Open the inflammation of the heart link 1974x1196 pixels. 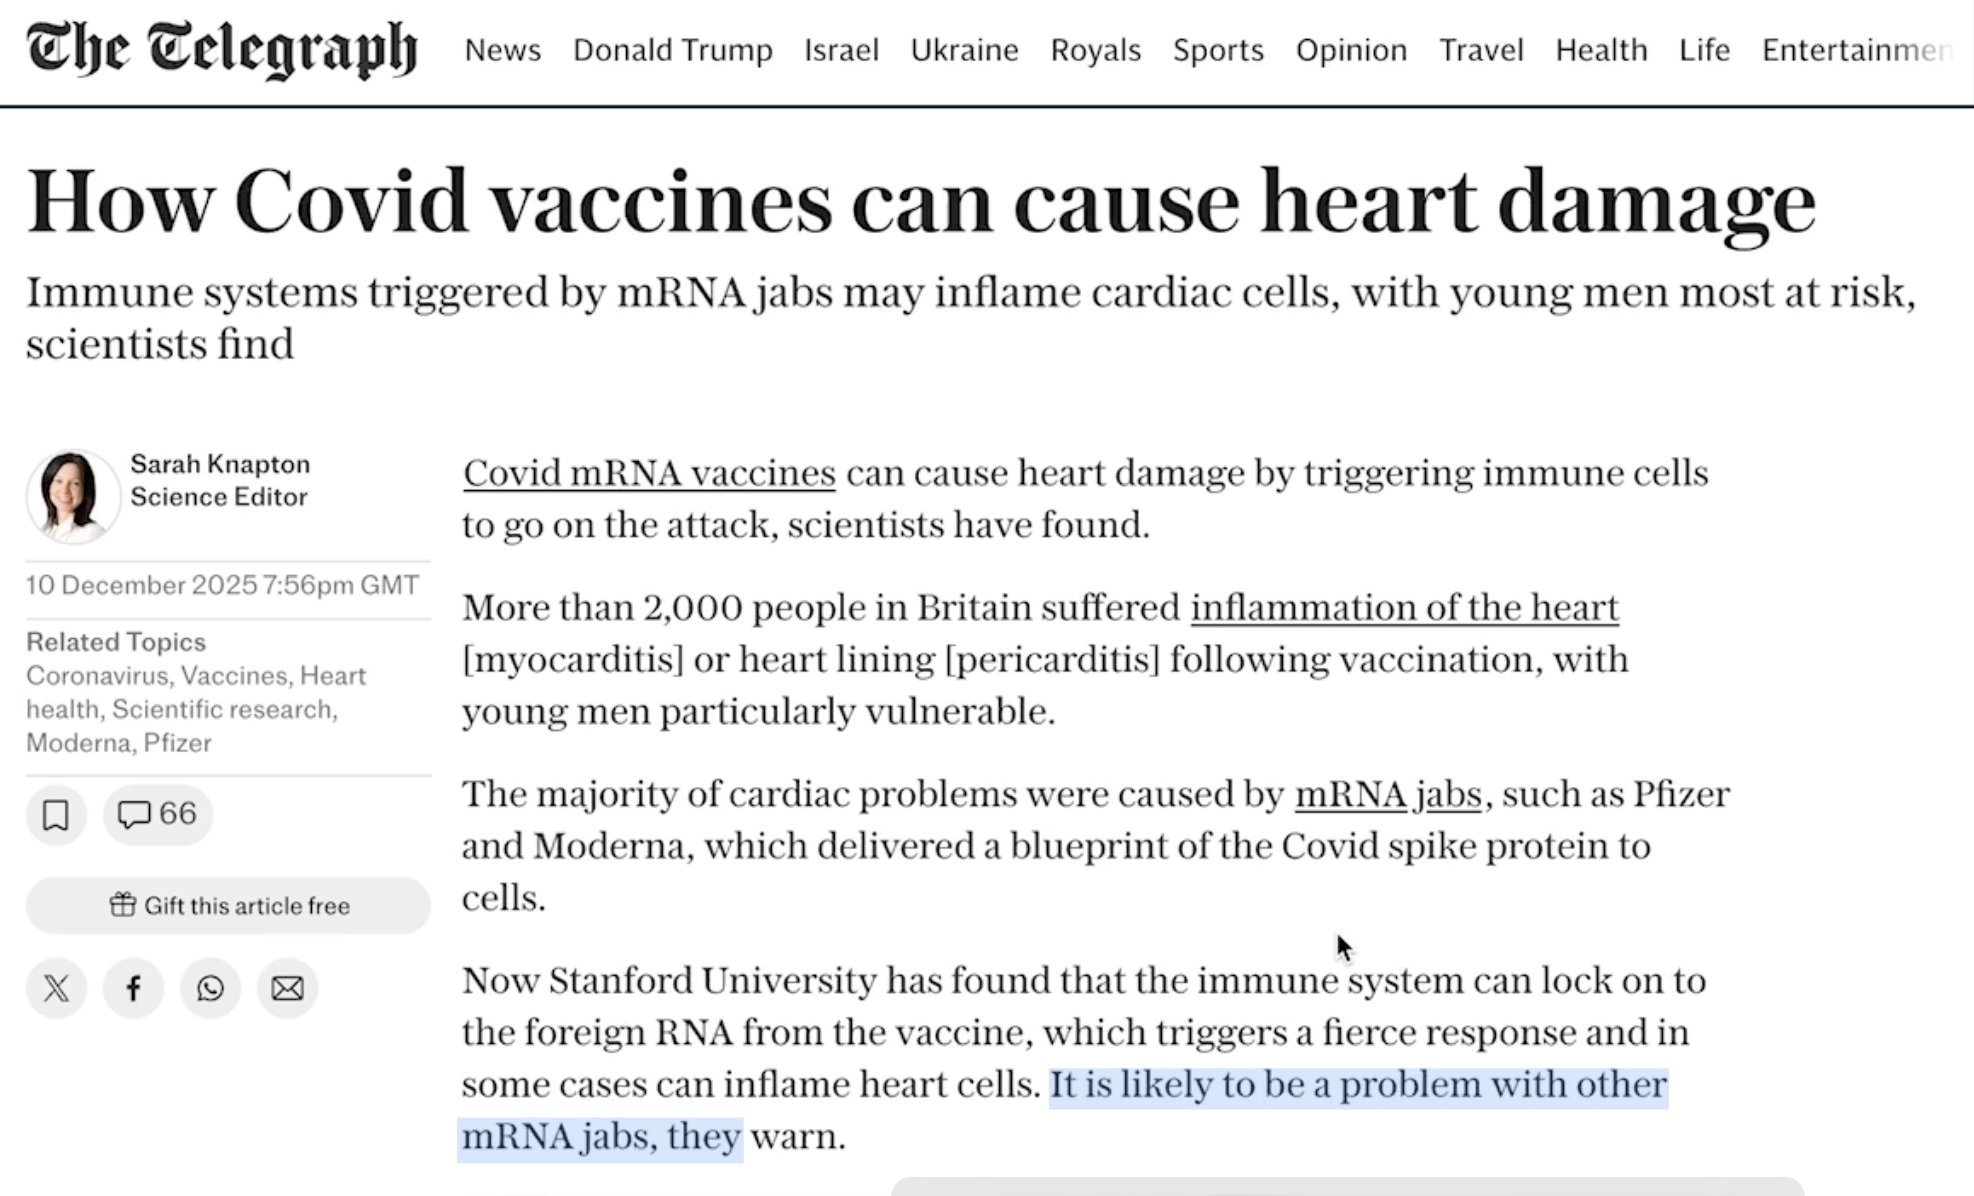point(1404,608)
